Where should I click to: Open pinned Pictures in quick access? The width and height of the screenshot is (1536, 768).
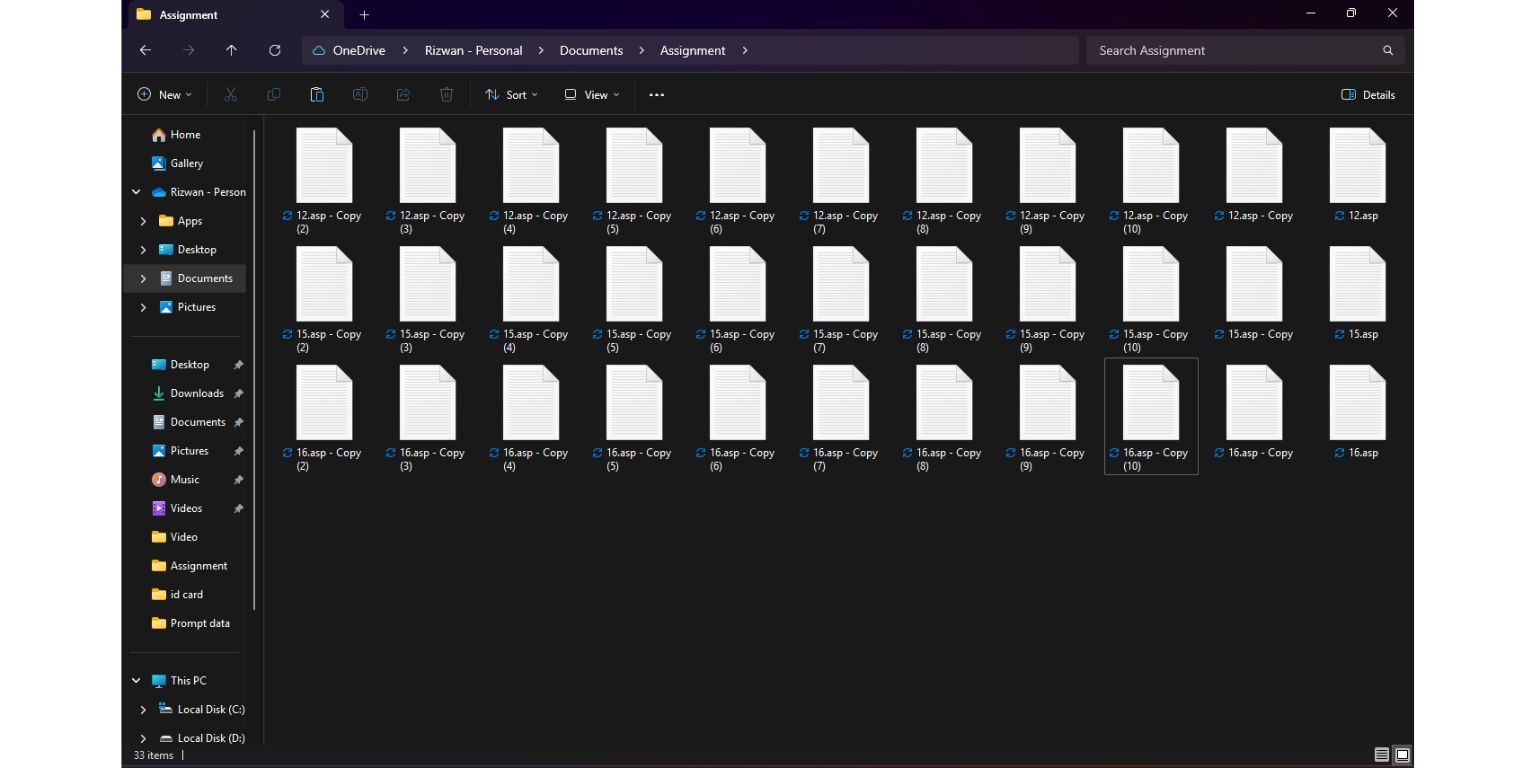click(189, 451)
